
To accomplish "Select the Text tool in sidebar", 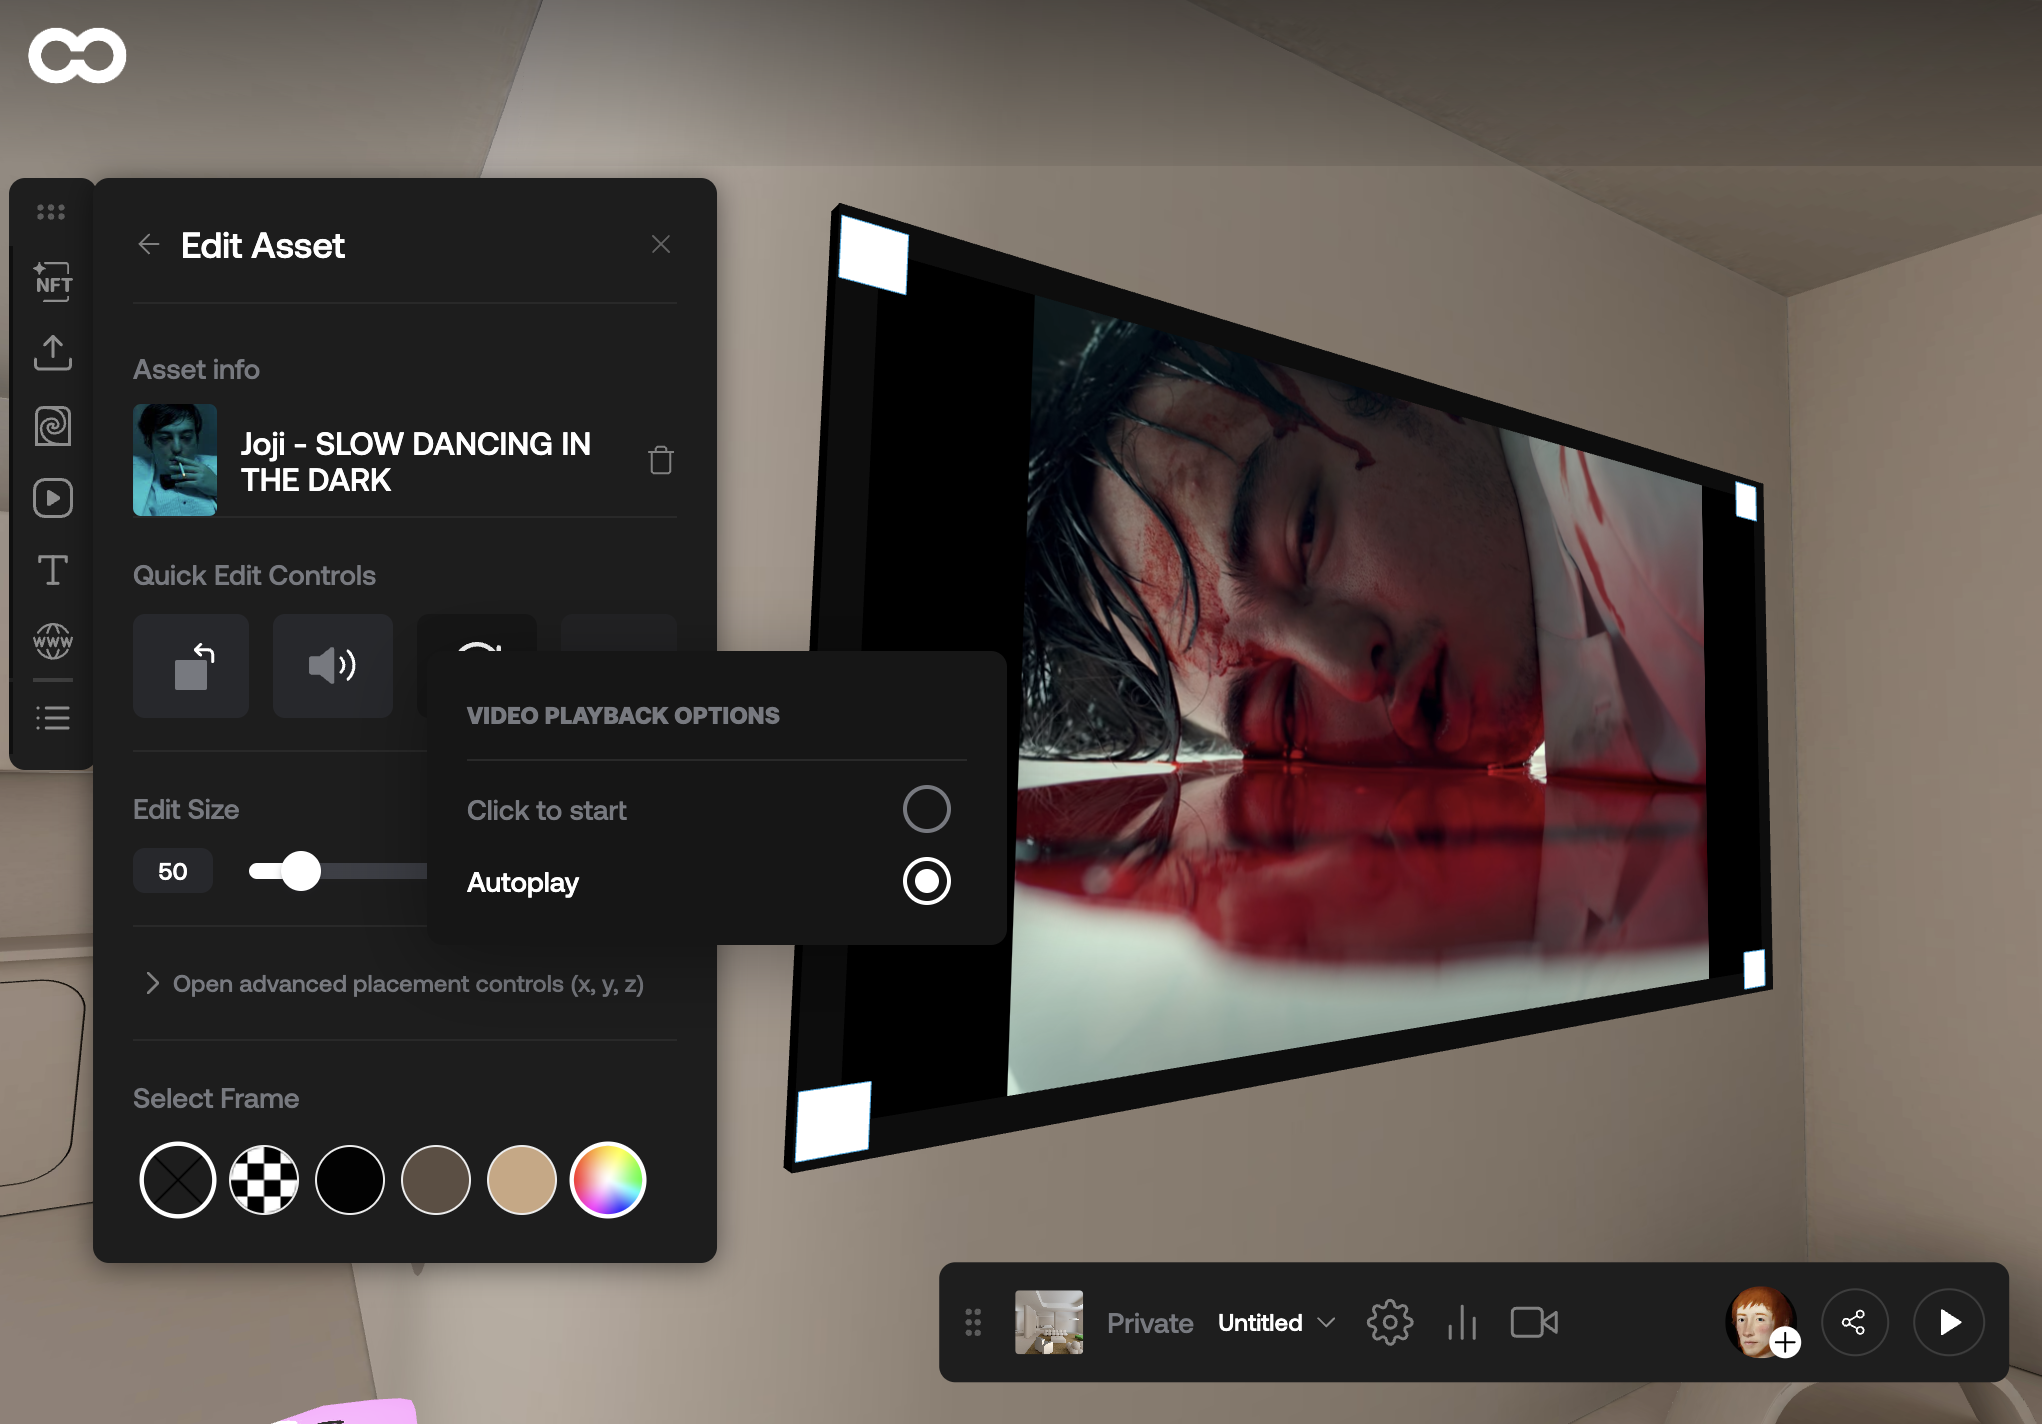I will [53, 570].
